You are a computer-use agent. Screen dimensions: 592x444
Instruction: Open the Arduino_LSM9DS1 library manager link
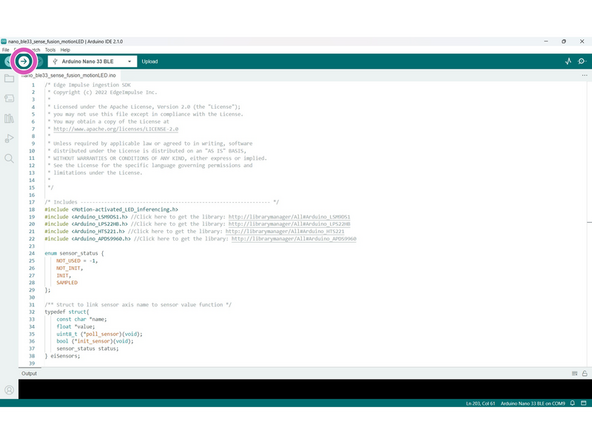(x=289, y=217)
